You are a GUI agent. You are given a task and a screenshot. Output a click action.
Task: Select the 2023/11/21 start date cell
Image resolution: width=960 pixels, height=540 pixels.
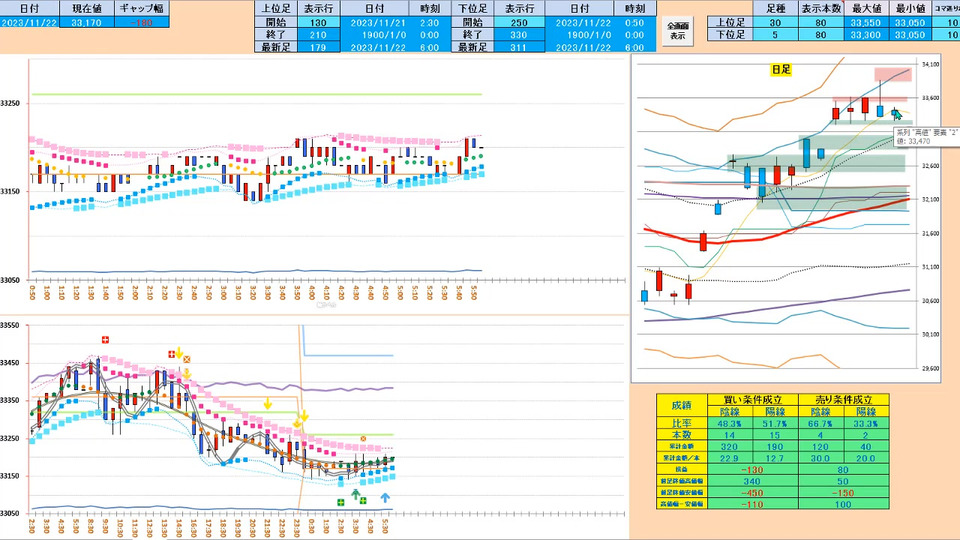375,23
